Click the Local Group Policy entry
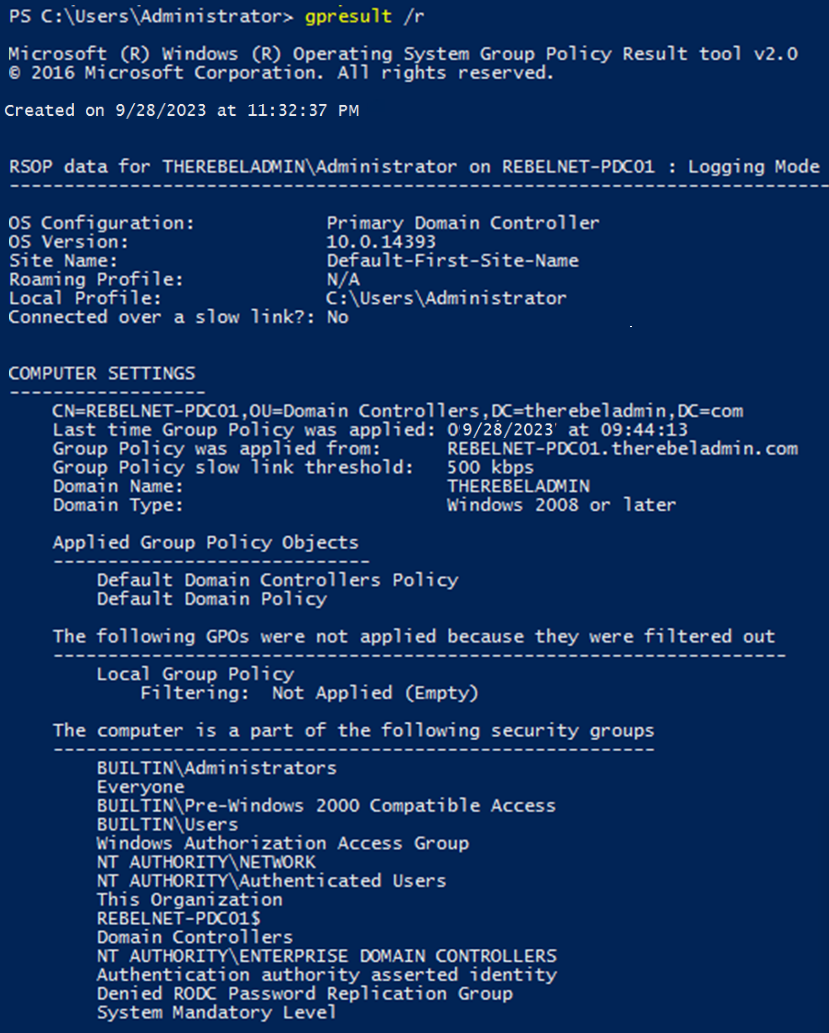The width and height of the screenshot is (829, 1033). [195, 674]
